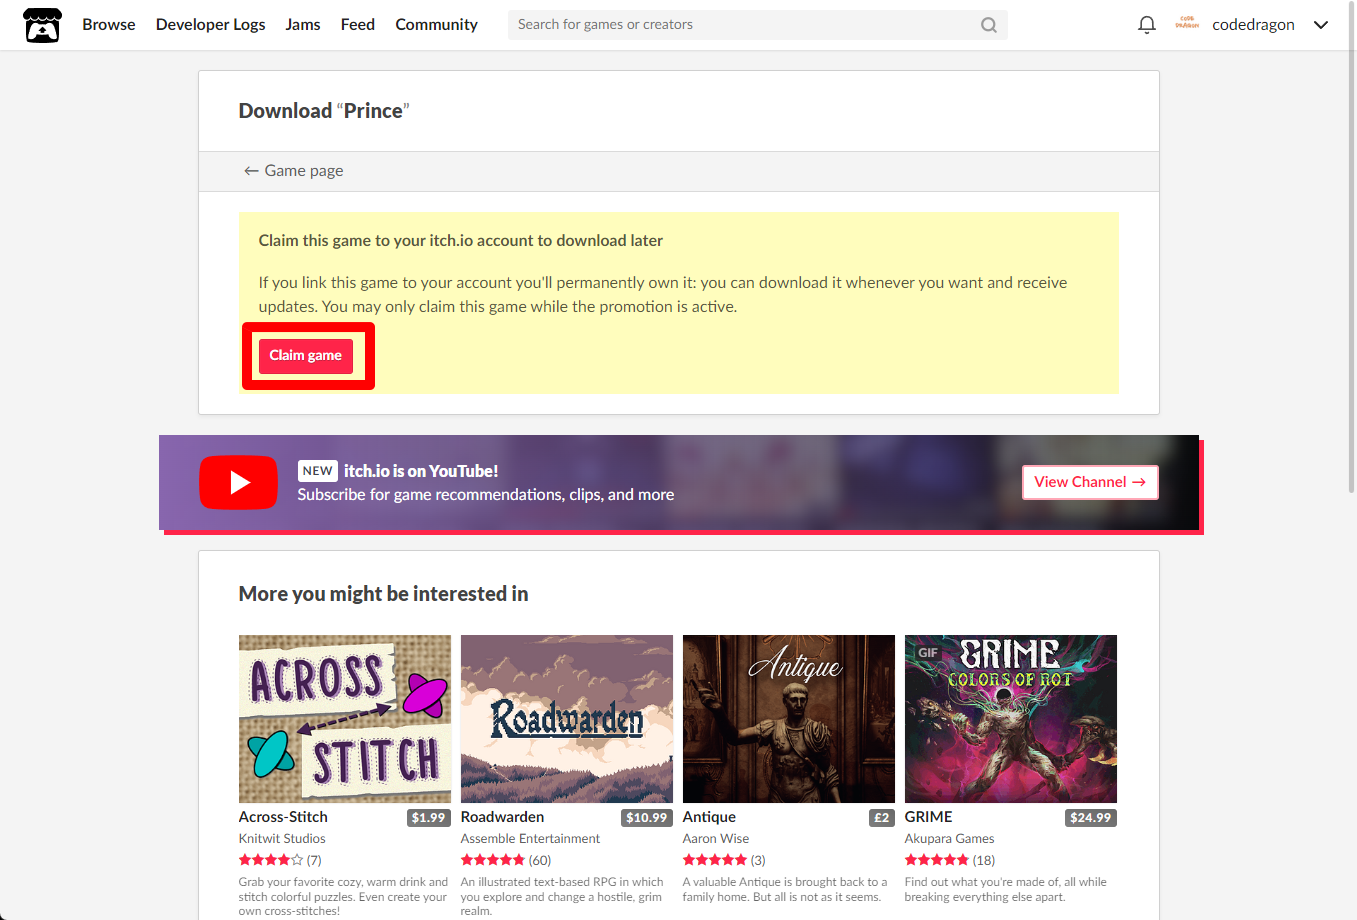Screen dimensions: 1357x920
Task: Click the Across-Stitch title link
Action: click(x=283, y=817)
